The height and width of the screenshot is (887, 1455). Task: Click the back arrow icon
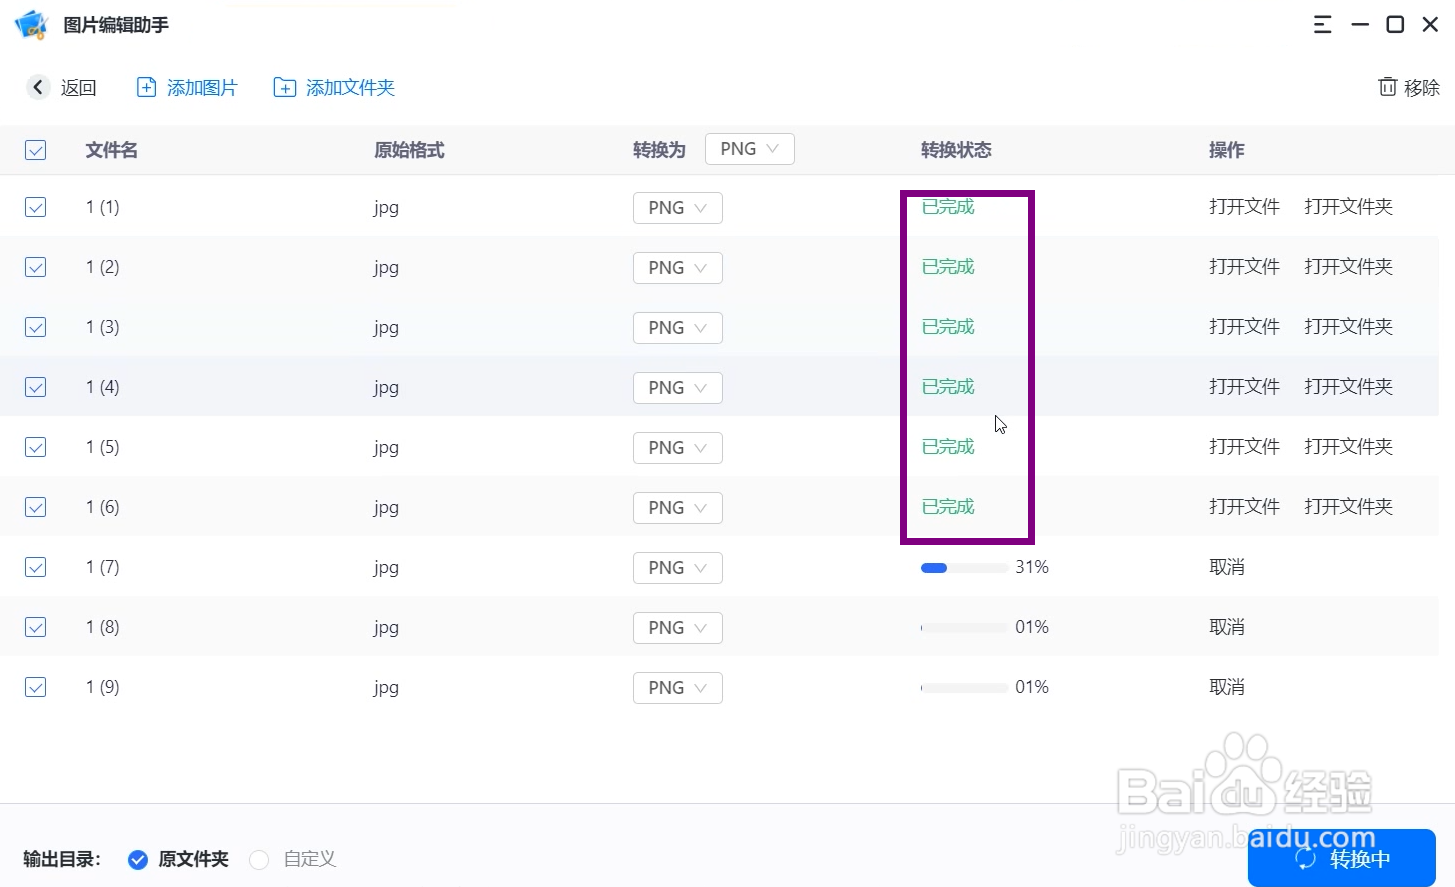pyautogui.click(x=38, y=87)
